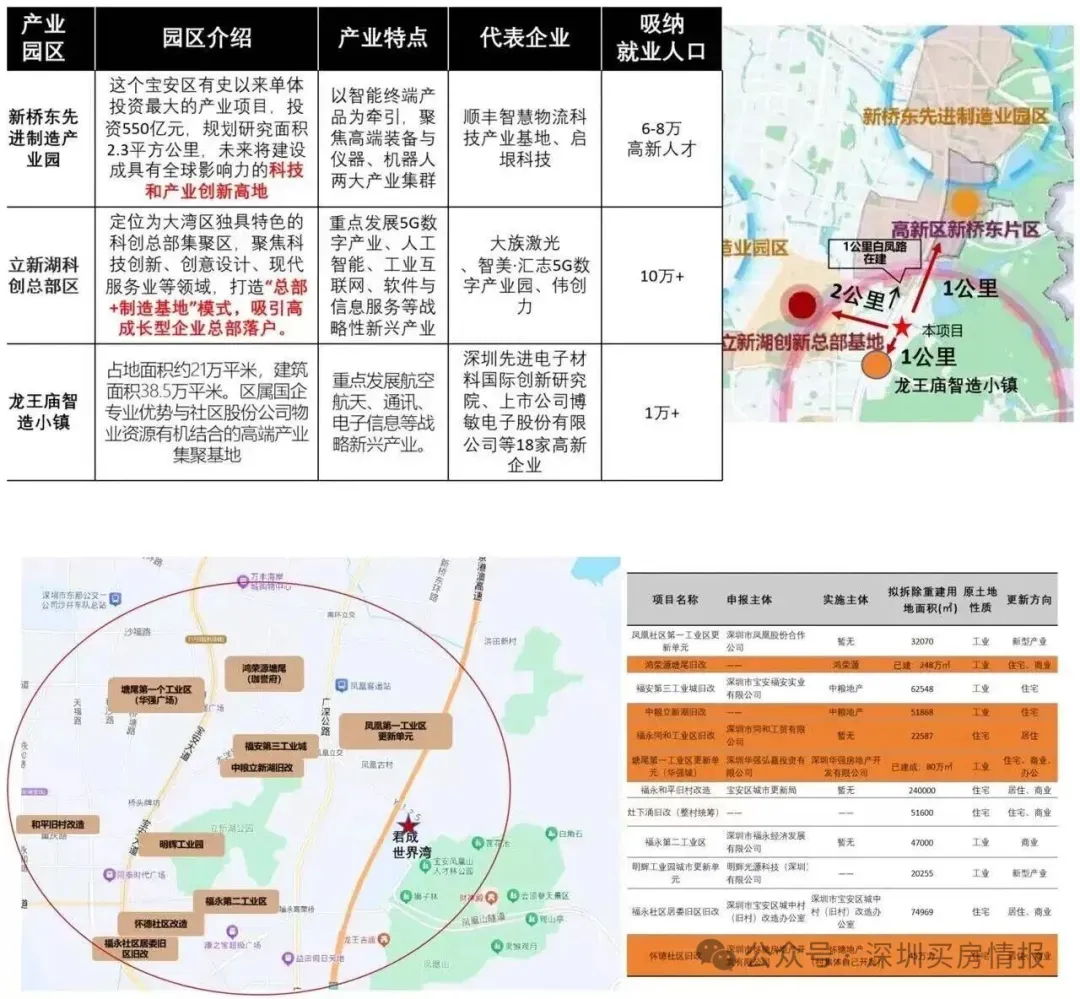
Task: Click the blue bus icon by 深圳市东部公交
Action: point(116,599)
